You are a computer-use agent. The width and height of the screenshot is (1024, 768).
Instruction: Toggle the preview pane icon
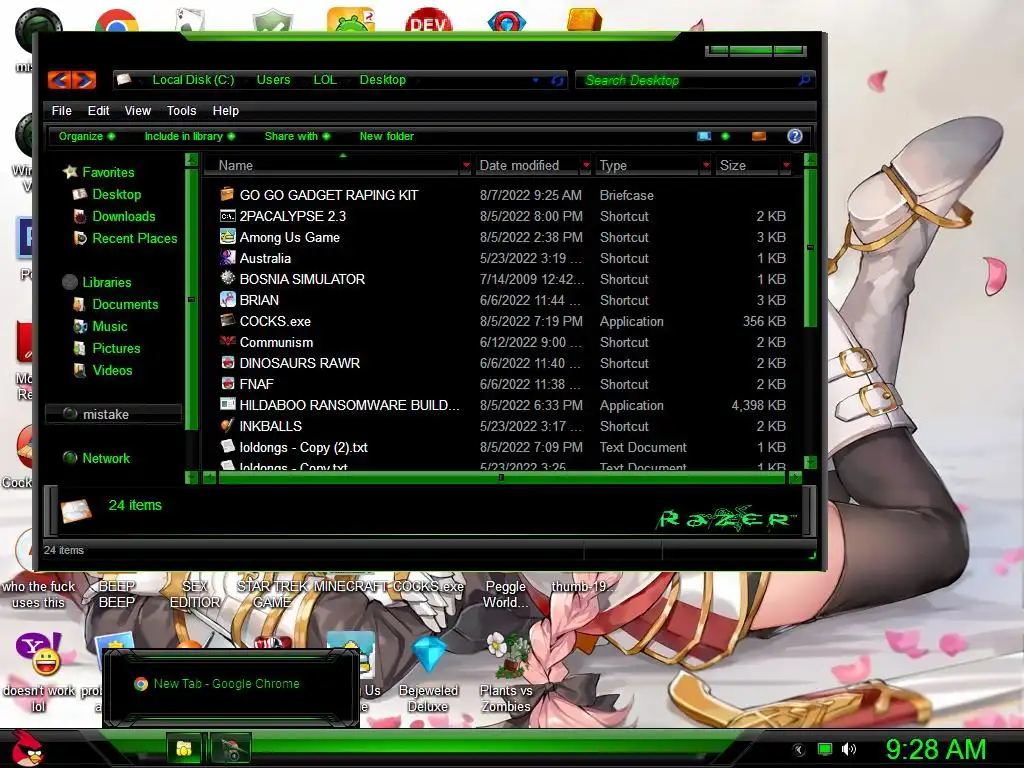point(759,136)
